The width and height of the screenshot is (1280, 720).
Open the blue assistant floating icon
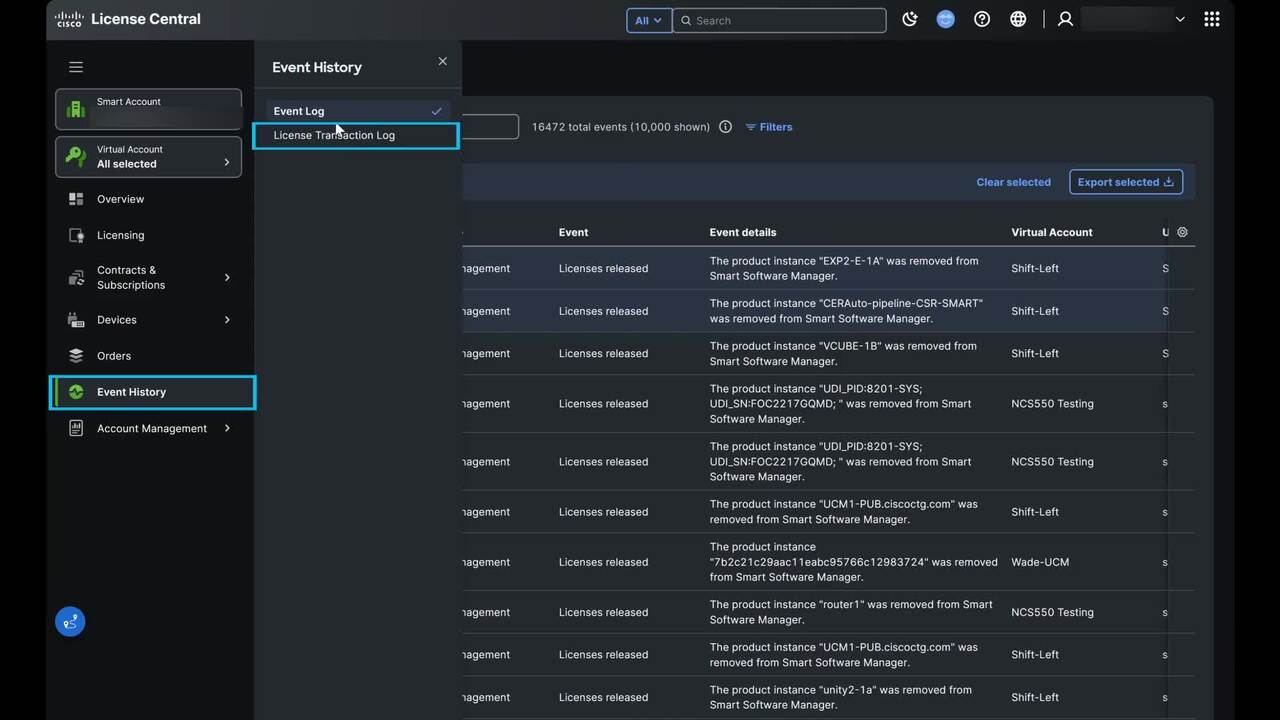70,622
